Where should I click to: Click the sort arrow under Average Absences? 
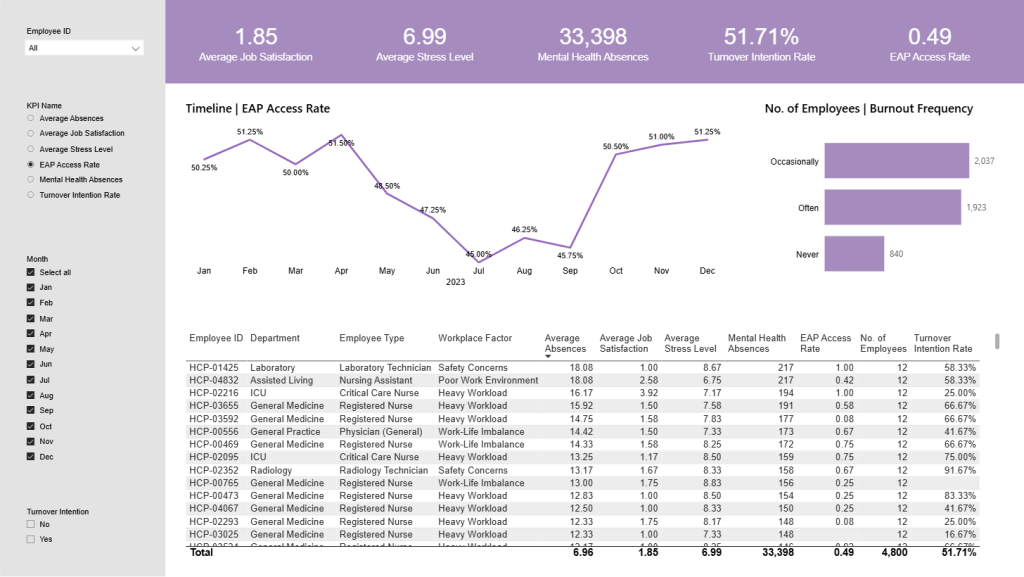548,356
